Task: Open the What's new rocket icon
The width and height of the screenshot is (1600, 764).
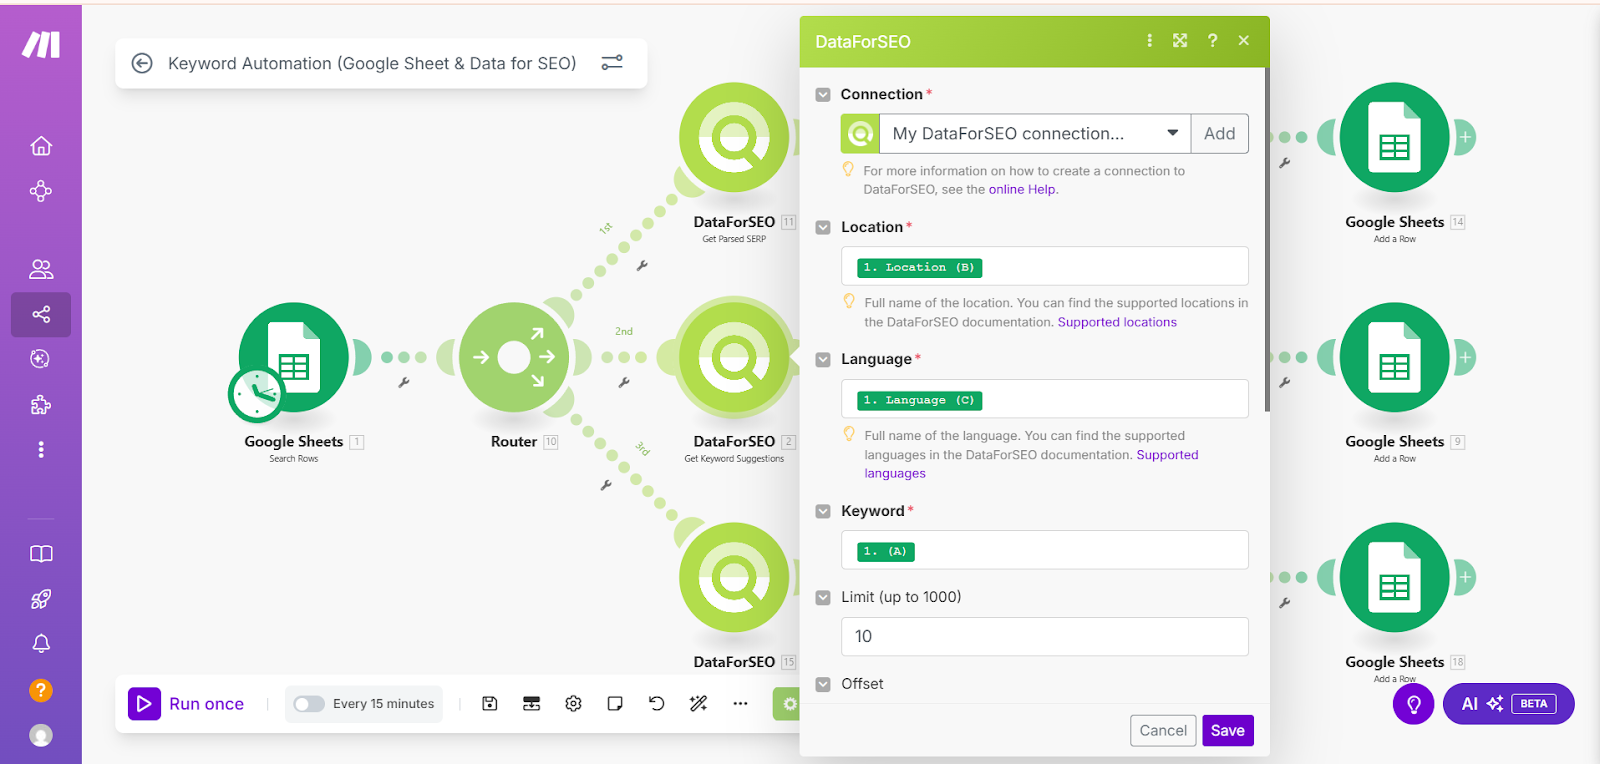Action: pos(41,599)
